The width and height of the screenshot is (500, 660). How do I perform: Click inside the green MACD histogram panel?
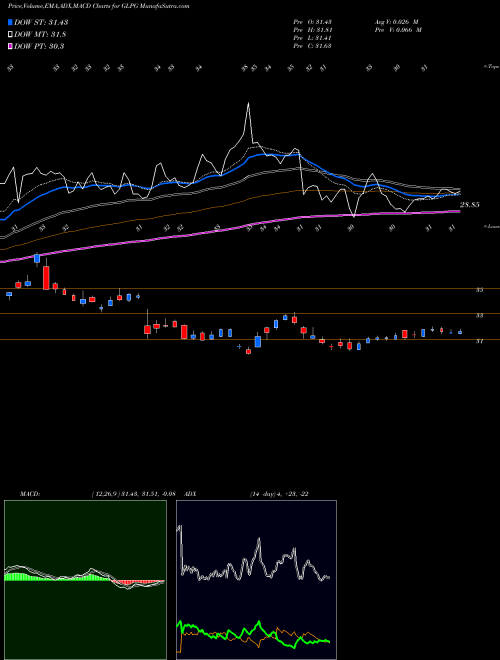85,580
